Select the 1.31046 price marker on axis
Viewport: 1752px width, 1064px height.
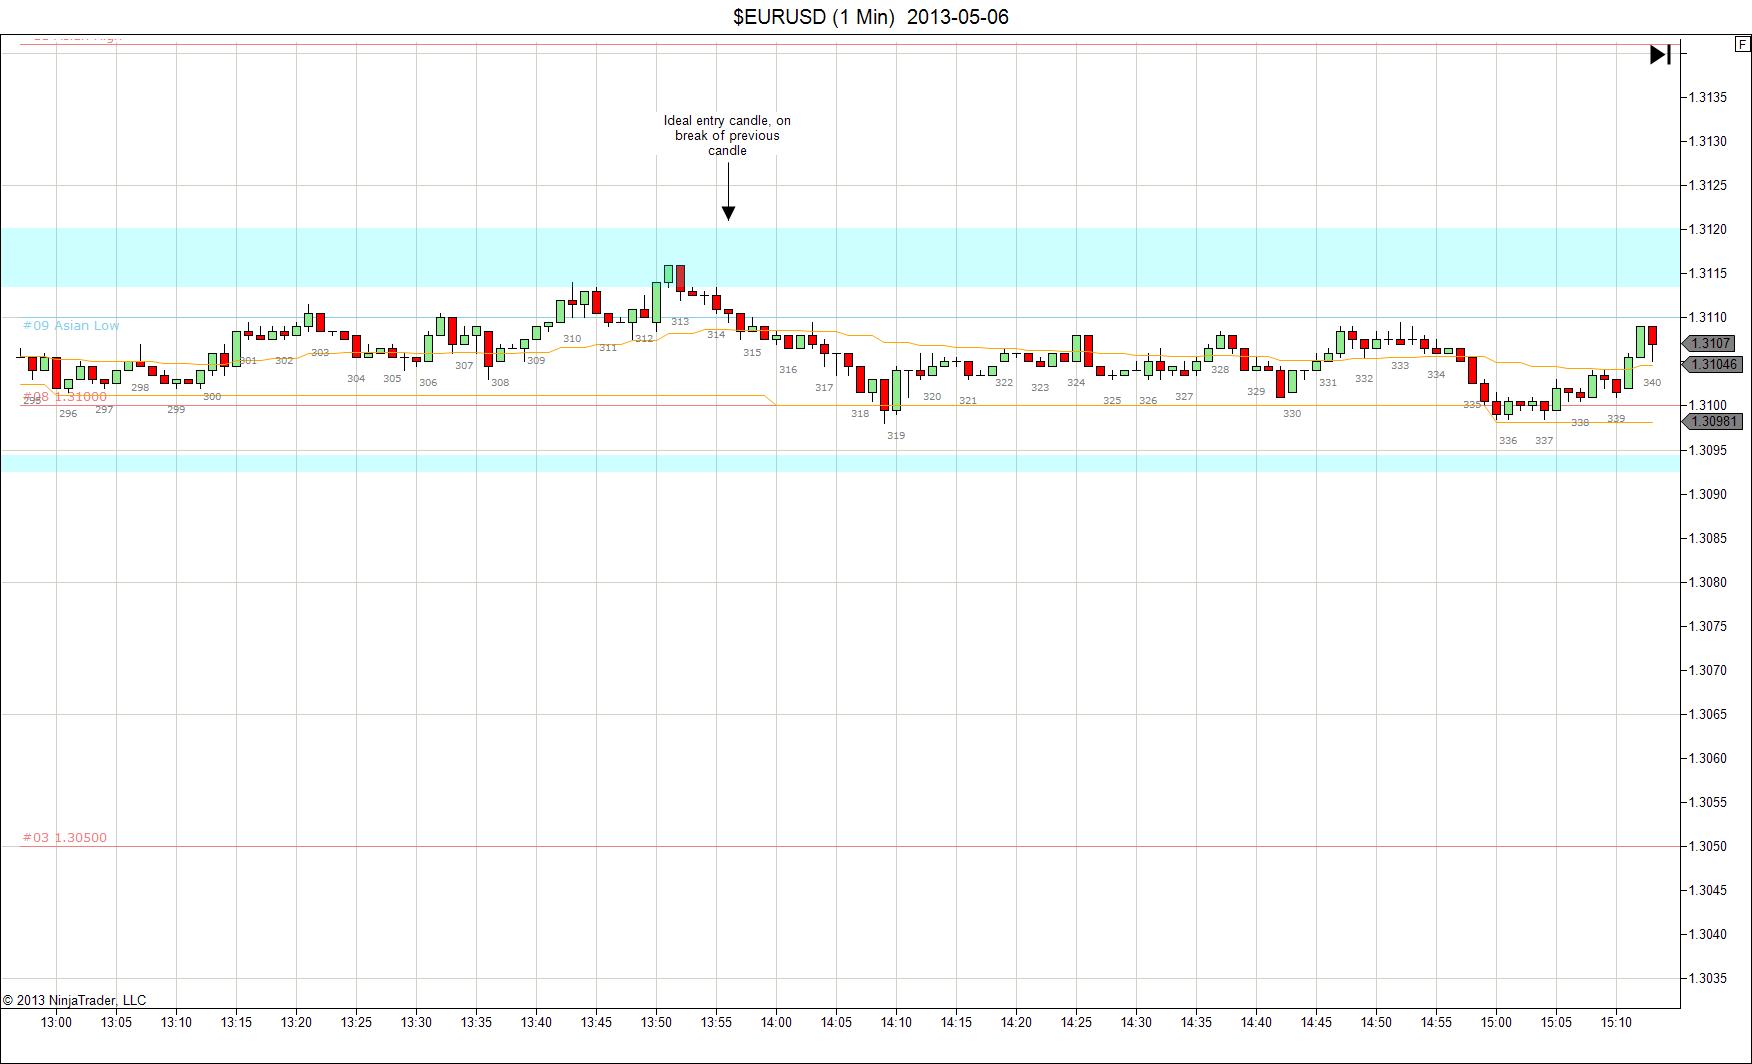[x=1714, y=365]
